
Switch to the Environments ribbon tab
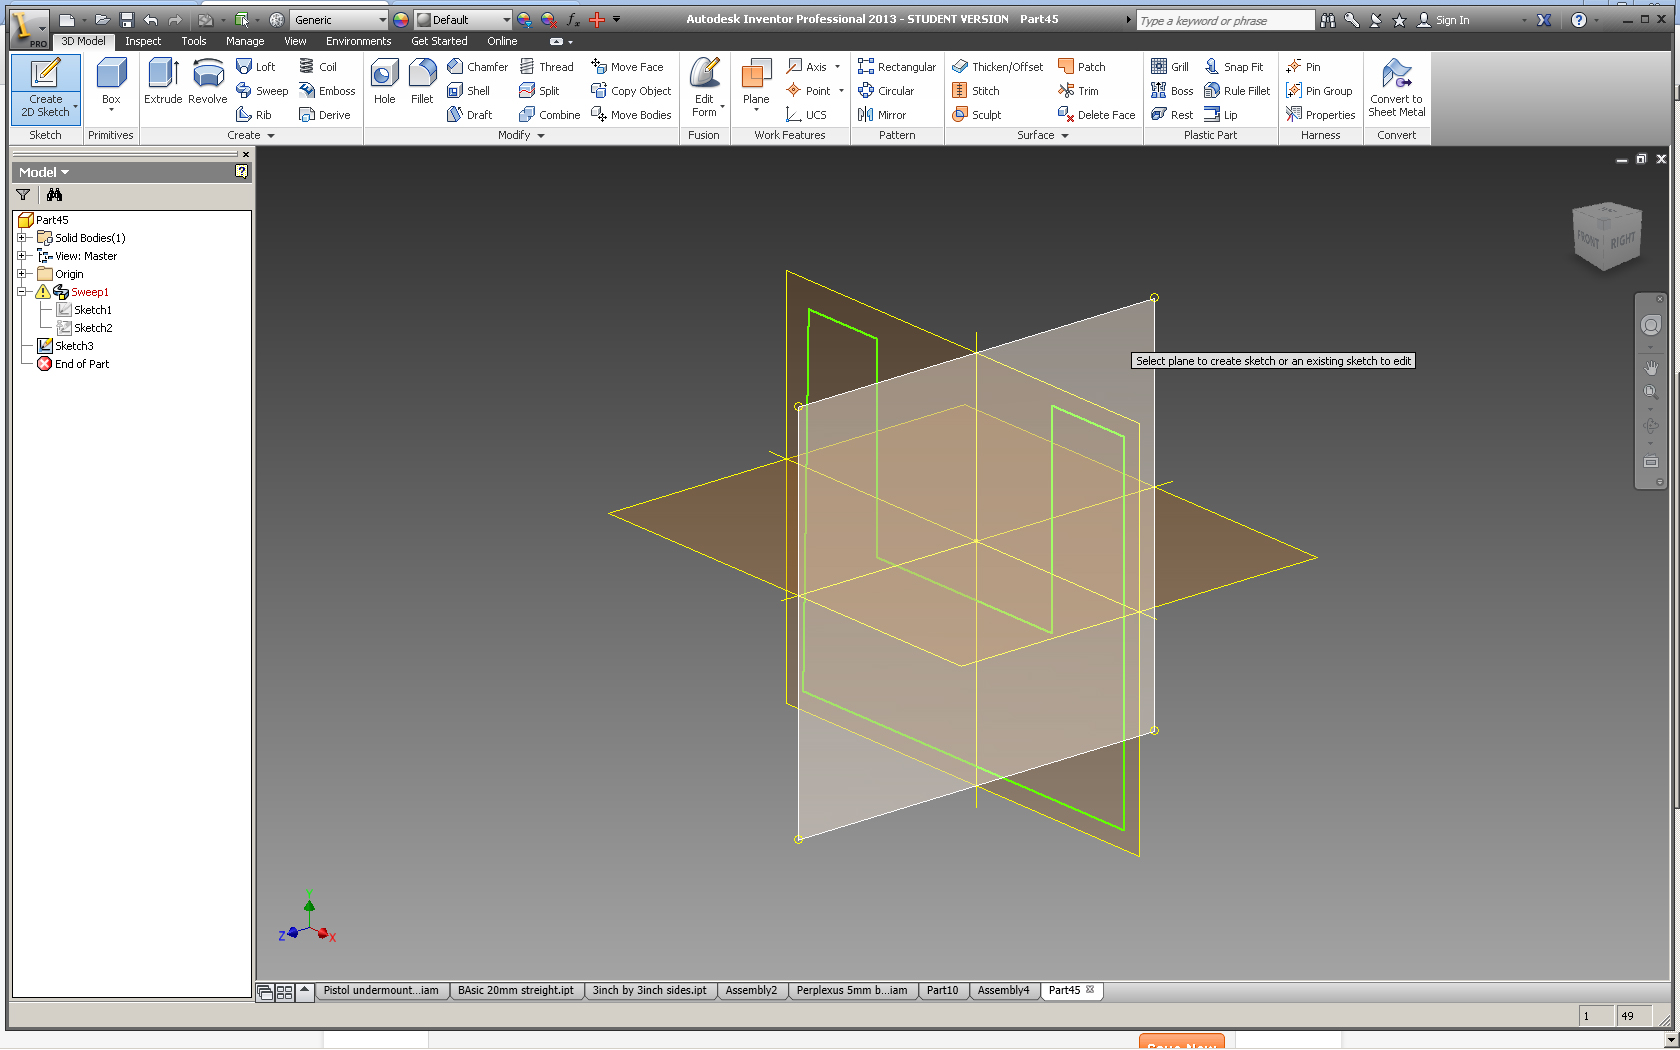click(x=358, y=41)
